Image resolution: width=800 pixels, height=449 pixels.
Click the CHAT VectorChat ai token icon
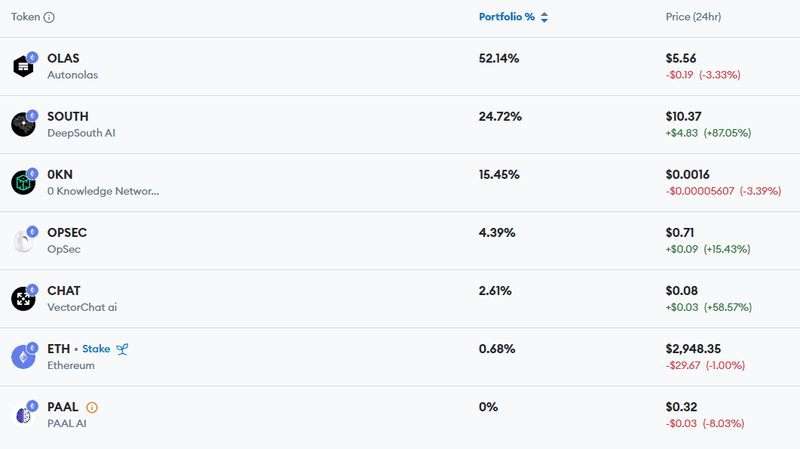pos(23,298)
